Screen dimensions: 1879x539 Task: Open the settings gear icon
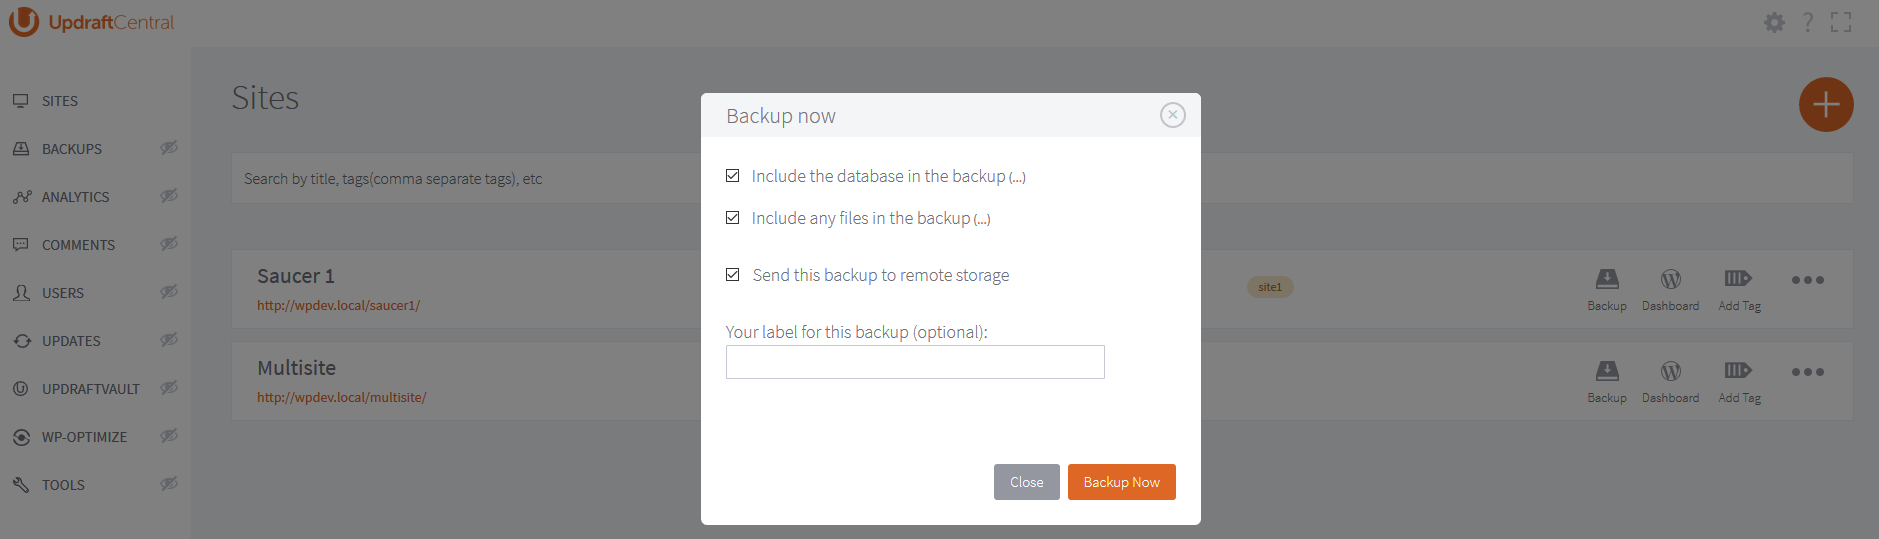tap(1774, 22)
